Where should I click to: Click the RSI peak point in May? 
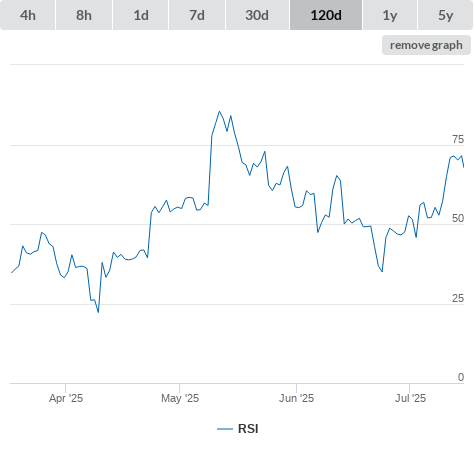(x=219, y=111)
